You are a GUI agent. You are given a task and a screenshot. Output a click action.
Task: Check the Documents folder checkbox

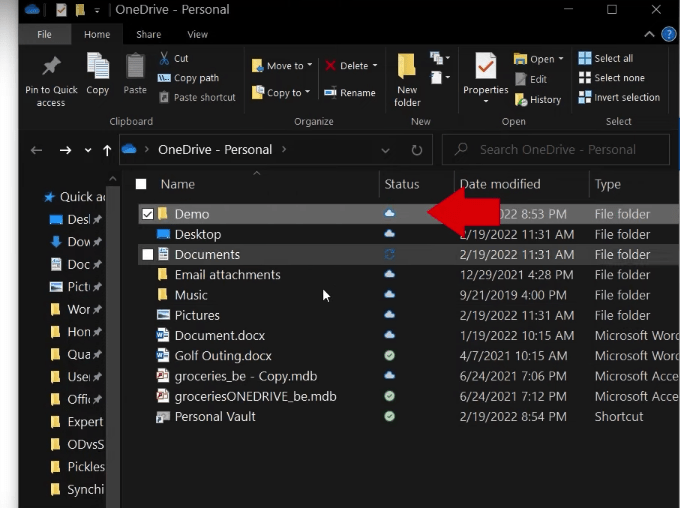point(148,255)
